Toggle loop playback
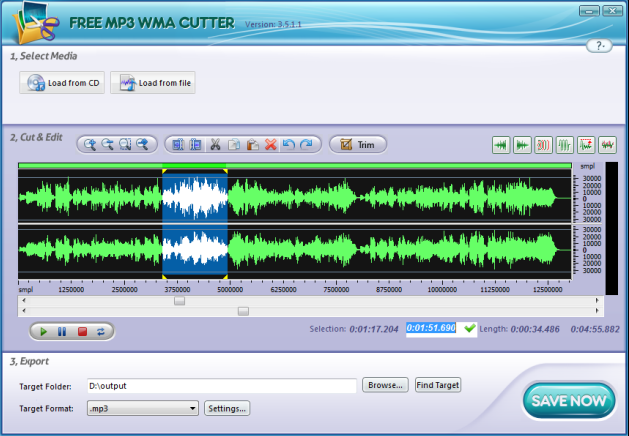Viewport: 629px width, 436px height. point(101,332)
